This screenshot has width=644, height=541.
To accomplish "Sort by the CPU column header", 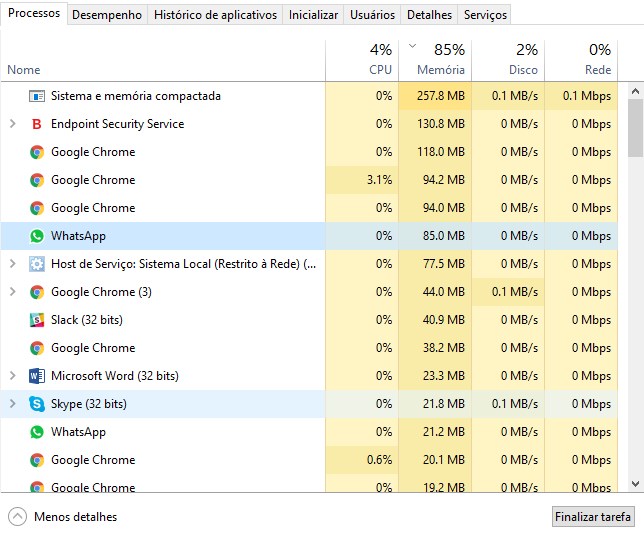I will click(362, 60).
